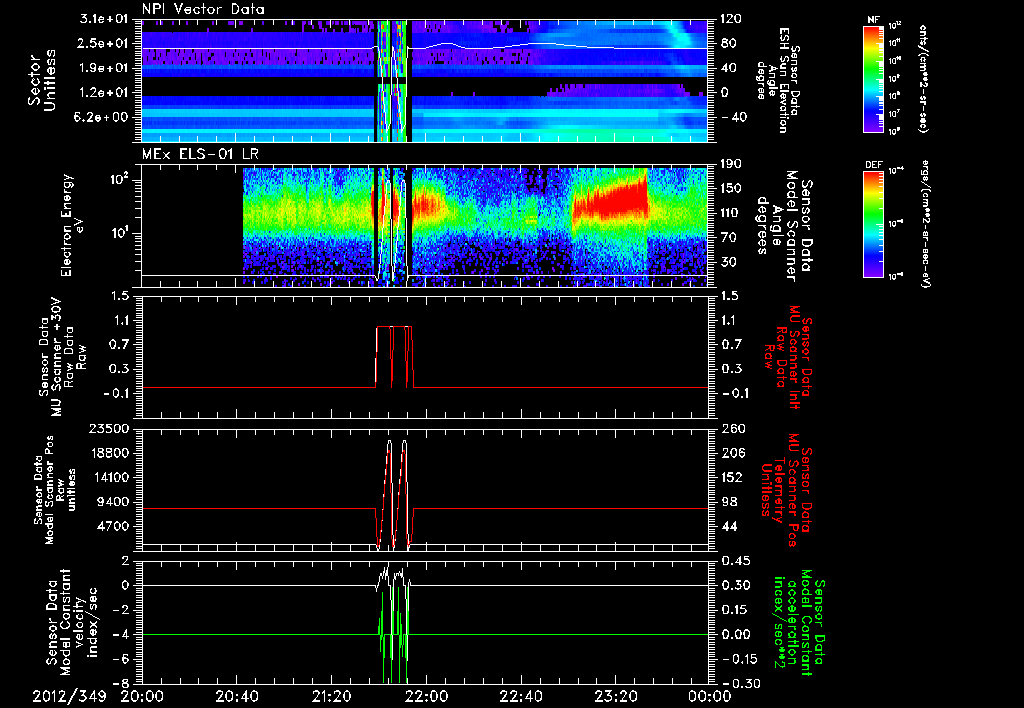Viewport: 1024px width, 708px height.
Task: Click the "MU Scanner +30V Raw Data" label
Action: tap(63, 357)
